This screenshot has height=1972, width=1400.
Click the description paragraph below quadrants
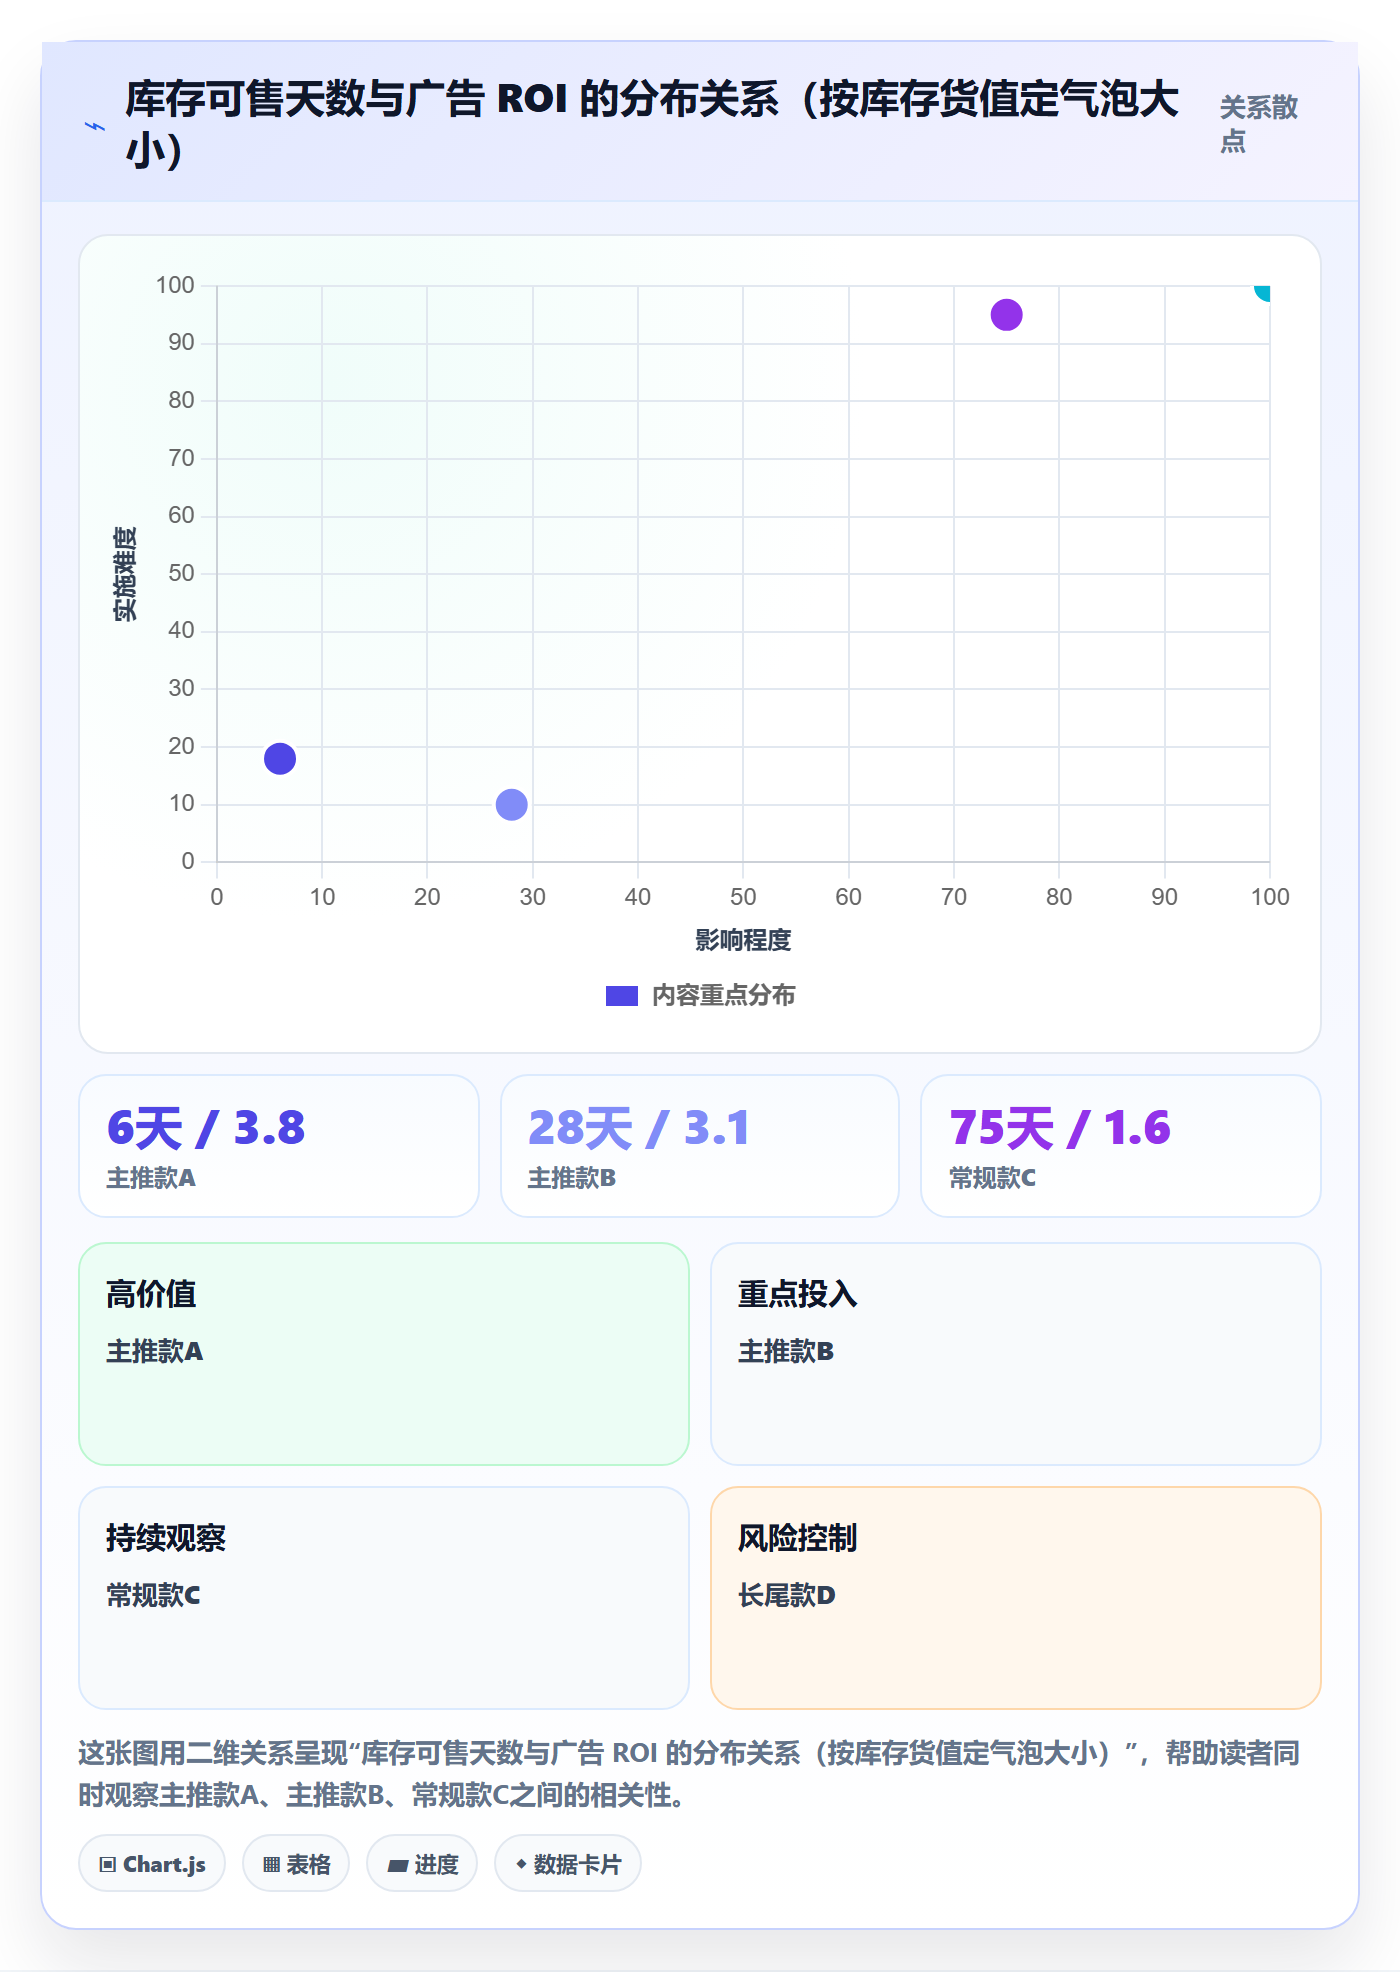tap(690, 1774)
